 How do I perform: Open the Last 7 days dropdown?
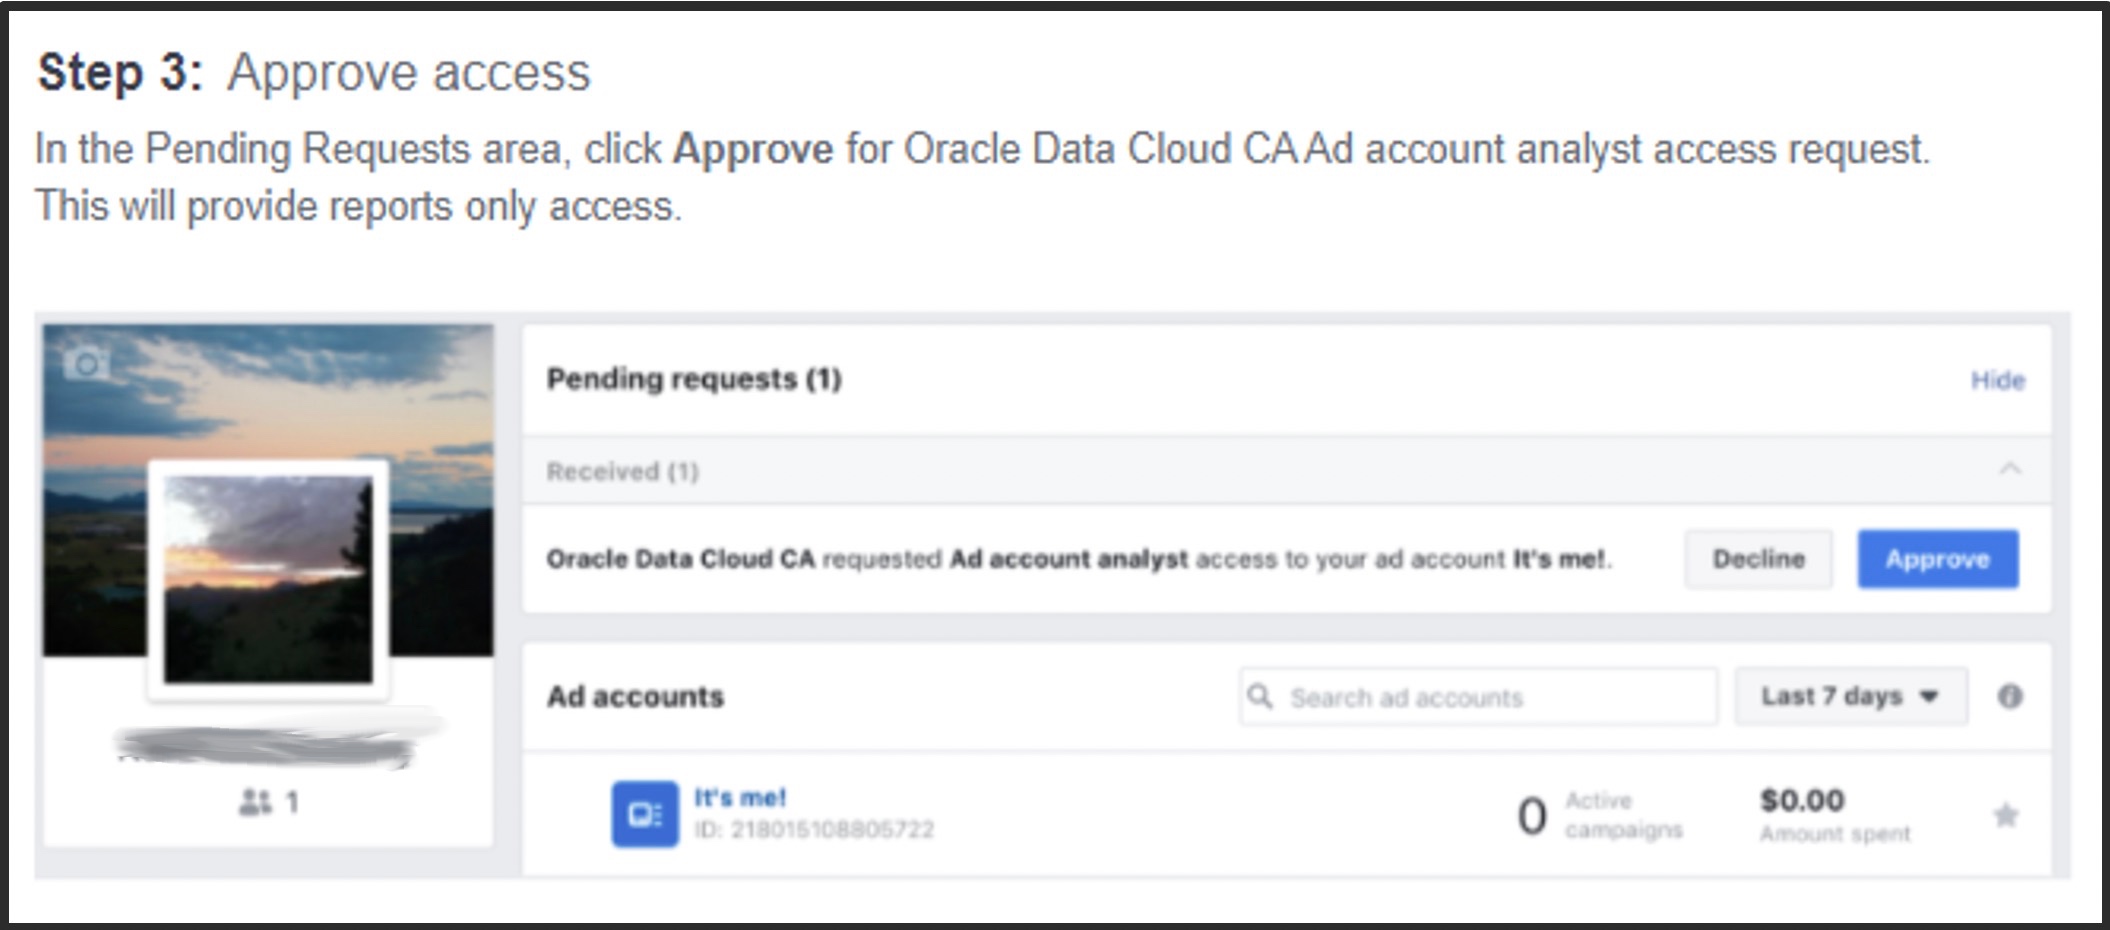(1850, 696)
